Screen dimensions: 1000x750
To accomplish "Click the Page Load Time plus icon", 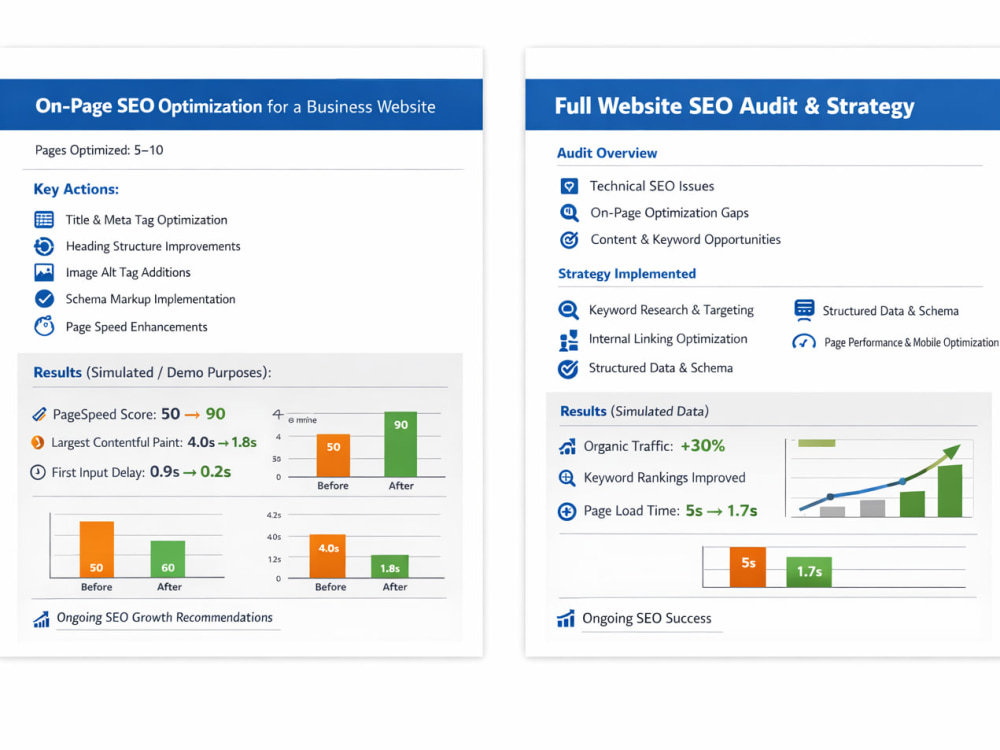I will tap(567, 511).
